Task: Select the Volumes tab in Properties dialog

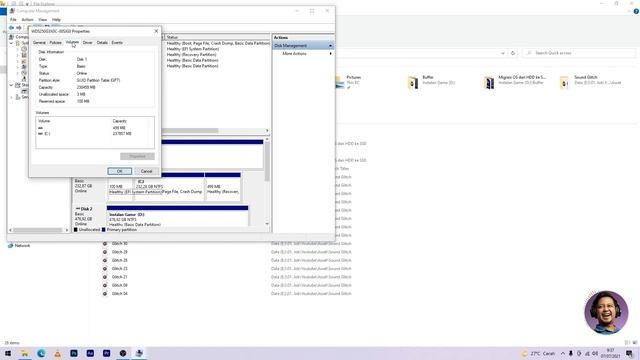Action: (72, 42)
